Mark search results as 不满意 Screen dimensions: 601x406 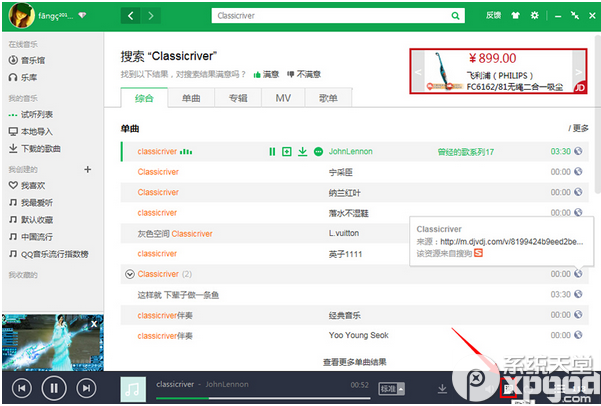coord(304,74)
